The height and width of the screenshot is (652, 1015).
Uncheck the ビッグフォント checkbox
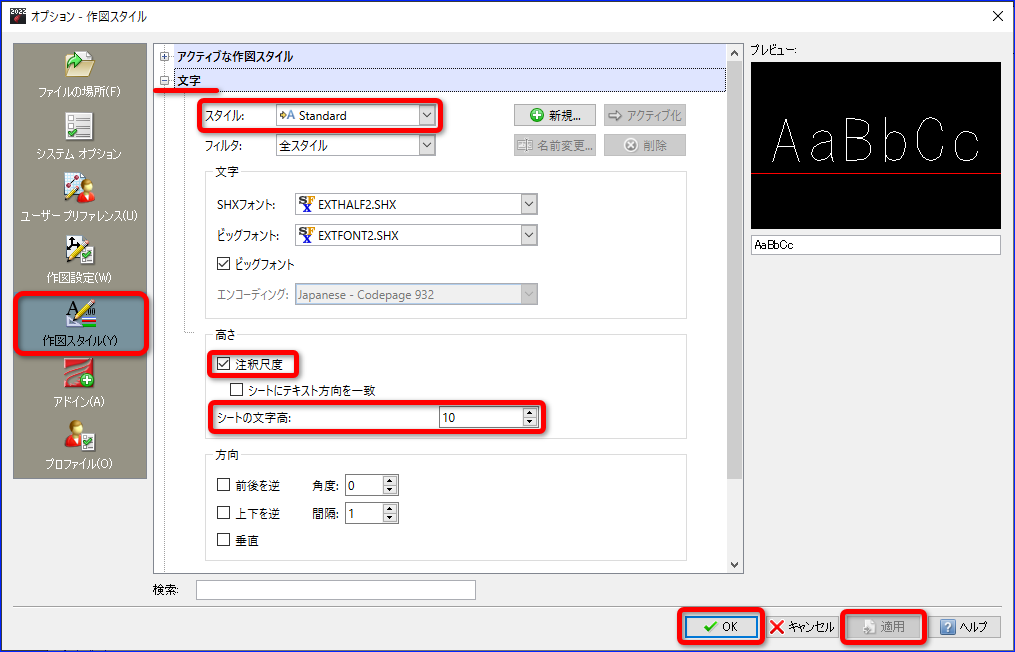click(224, 265)
